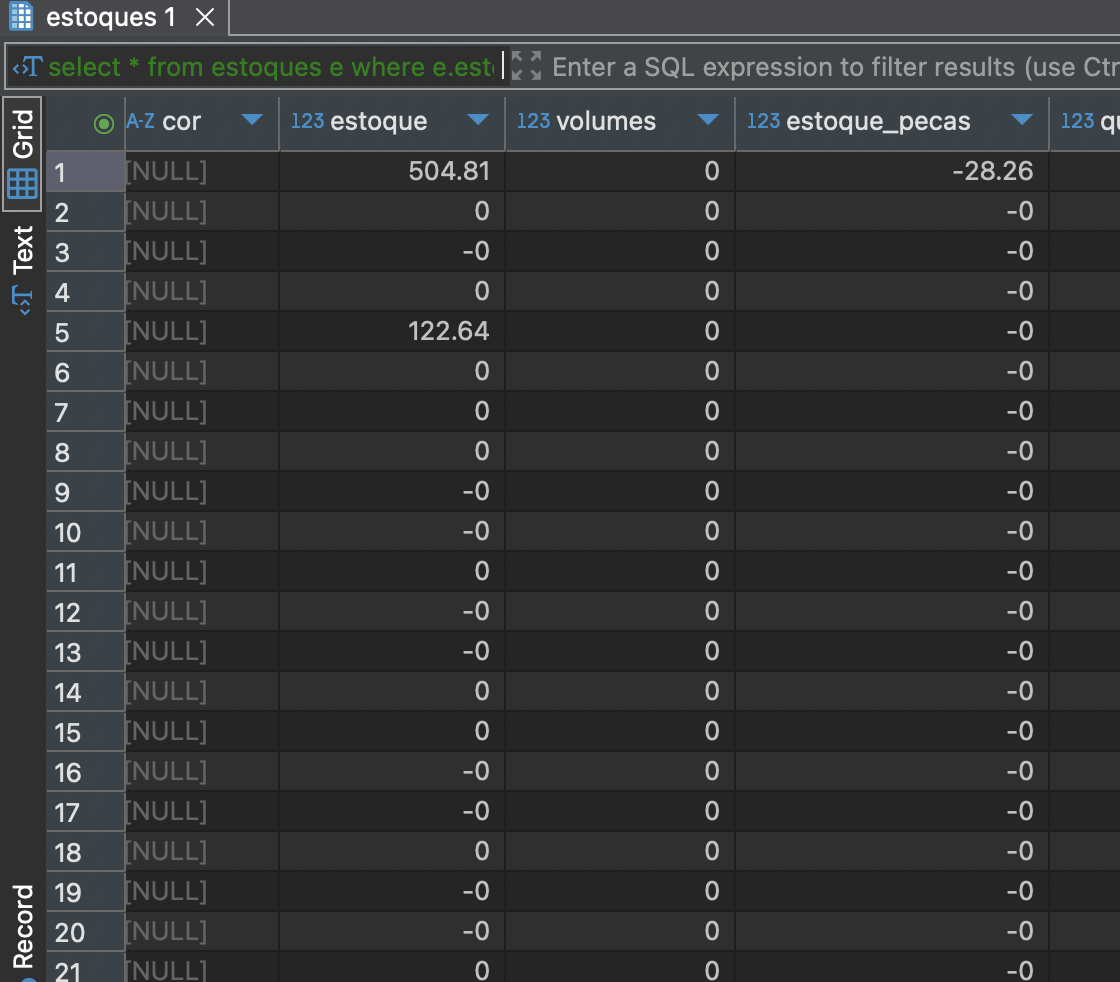
Task: Click the A-Z type icon of cor column
Action: point(140,122)
